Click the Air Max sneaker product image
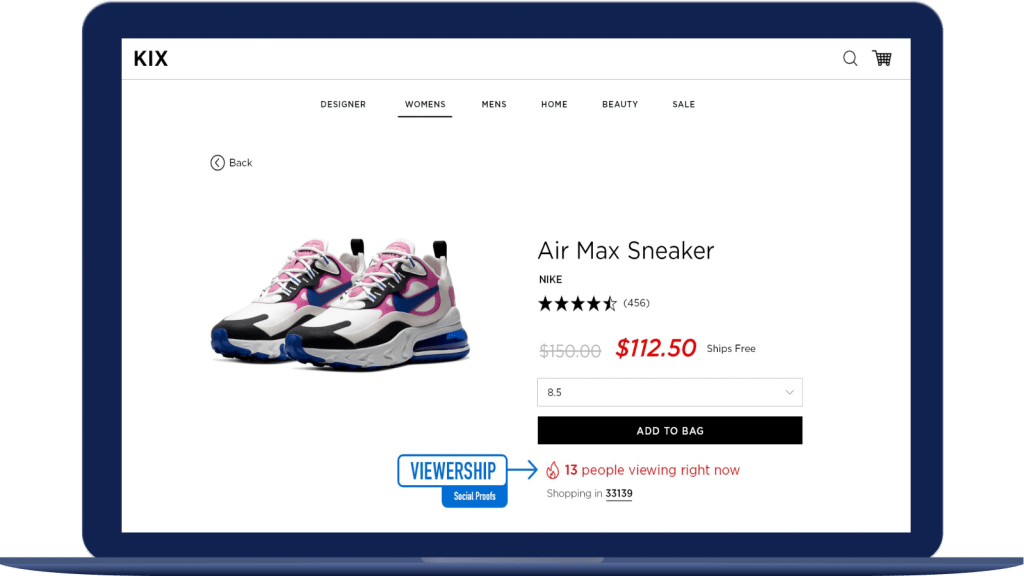This screenshot has height=576, width=1024. pos(340,305)
